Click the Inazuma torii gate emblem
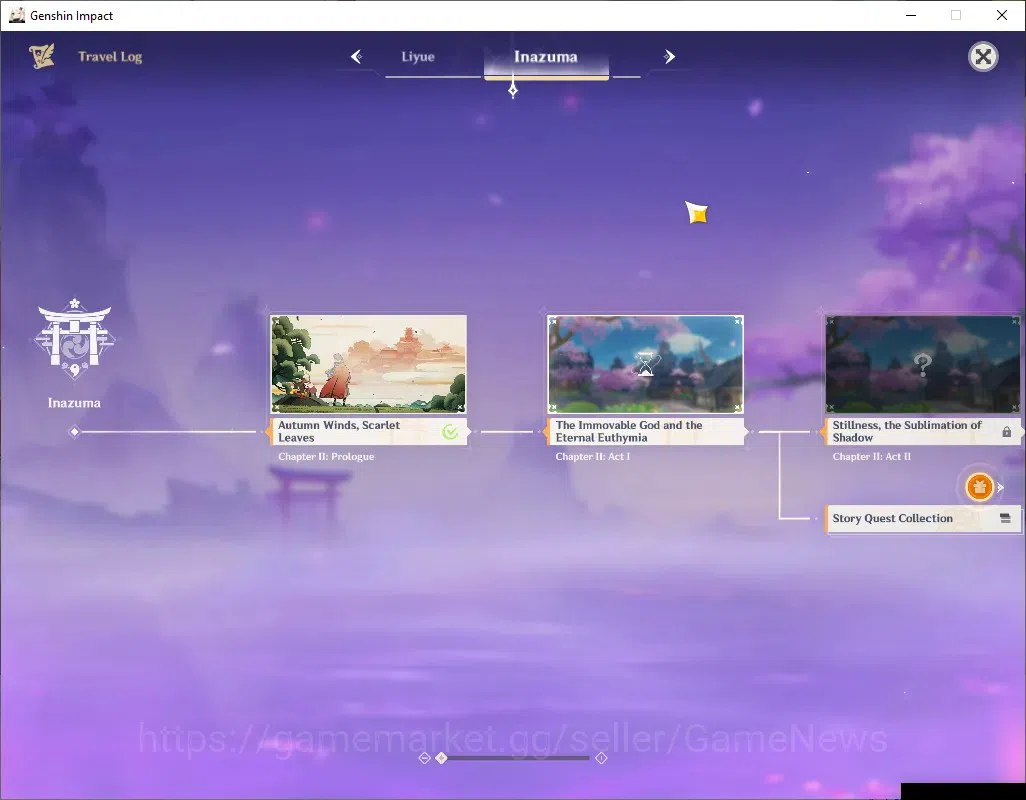Viewport: 1026px width, 800px height. pos(75,339)
